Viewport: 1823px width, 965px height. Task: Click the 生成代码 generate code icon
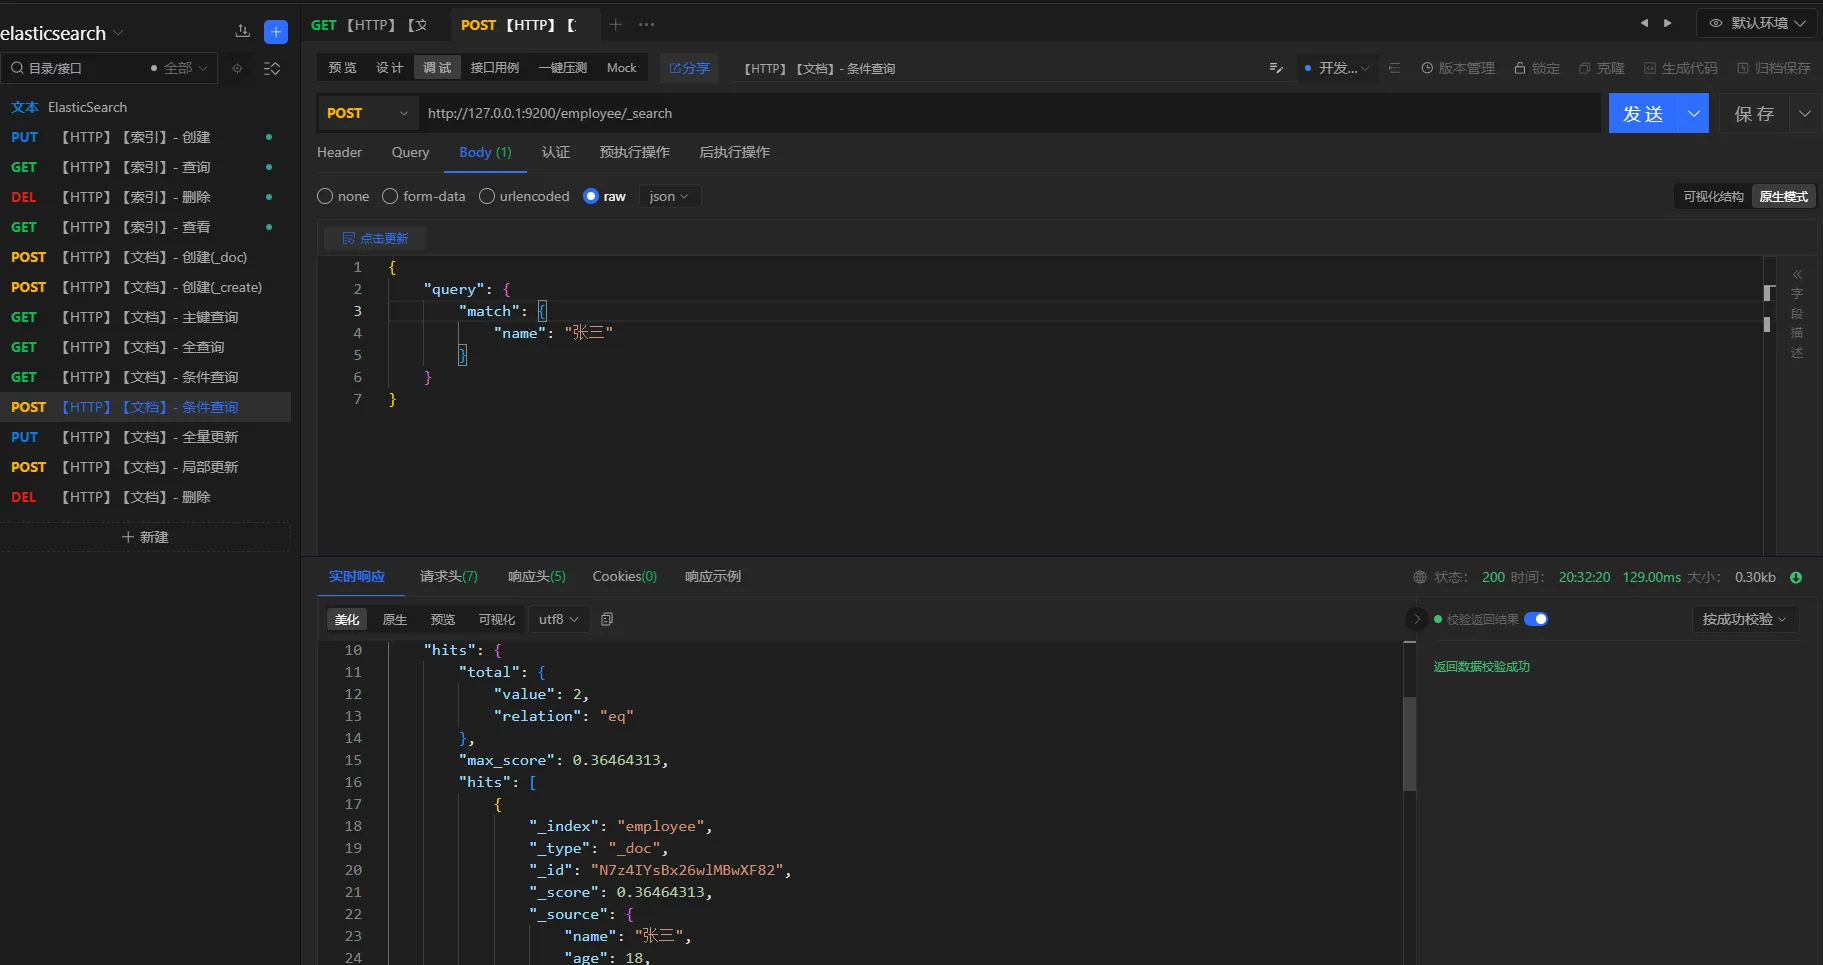click(x=1650, y=68)
